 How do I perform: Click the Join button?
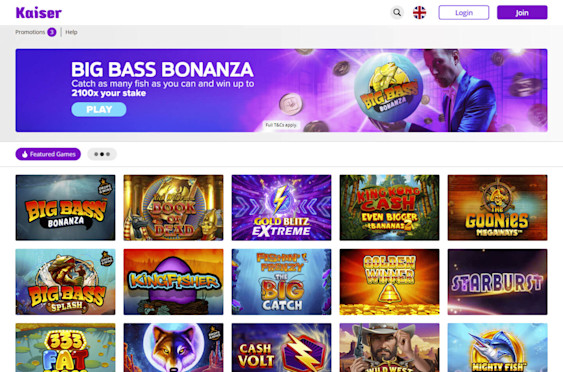click(x=522, y=13)
